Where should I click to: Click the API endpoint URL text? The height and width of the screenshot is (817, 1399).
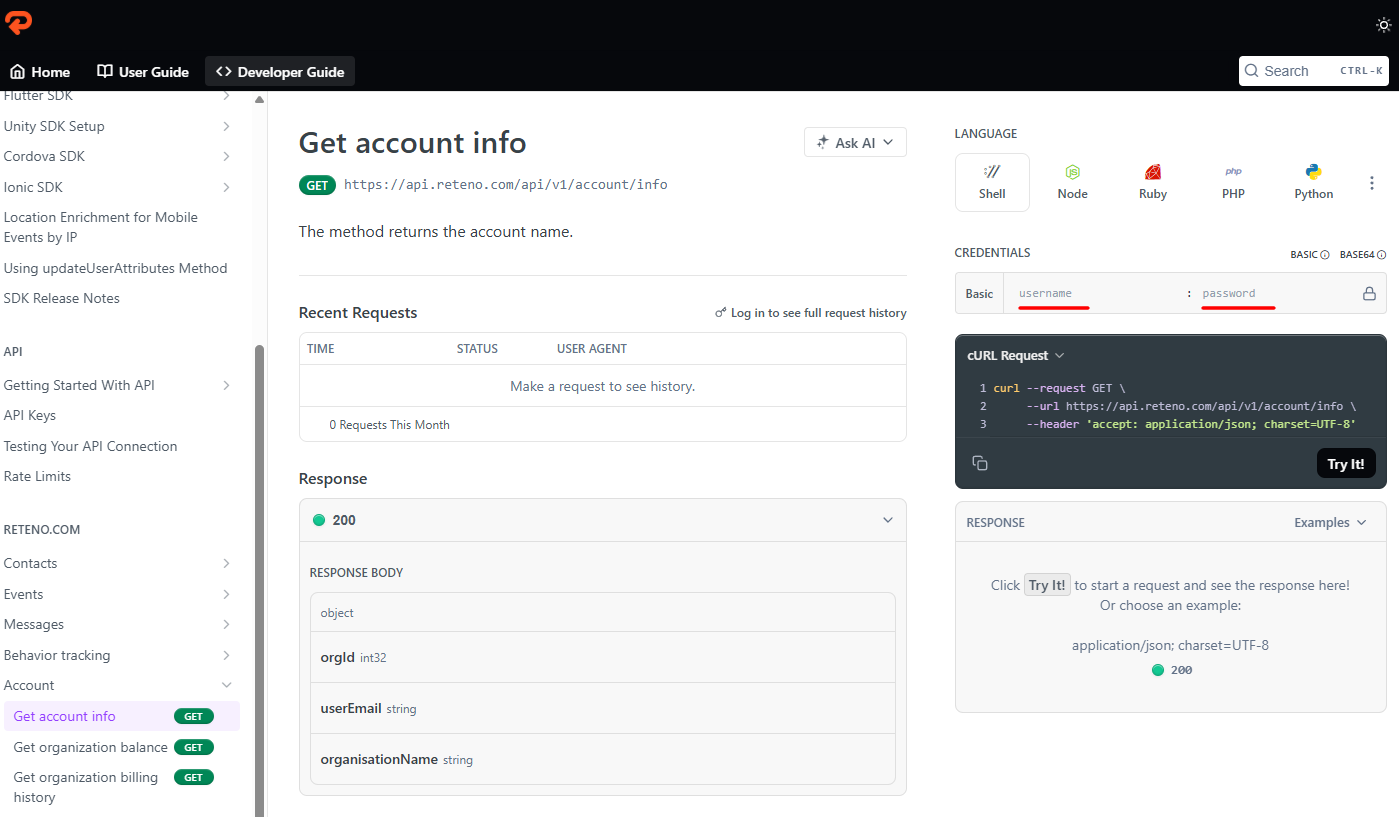506,184
